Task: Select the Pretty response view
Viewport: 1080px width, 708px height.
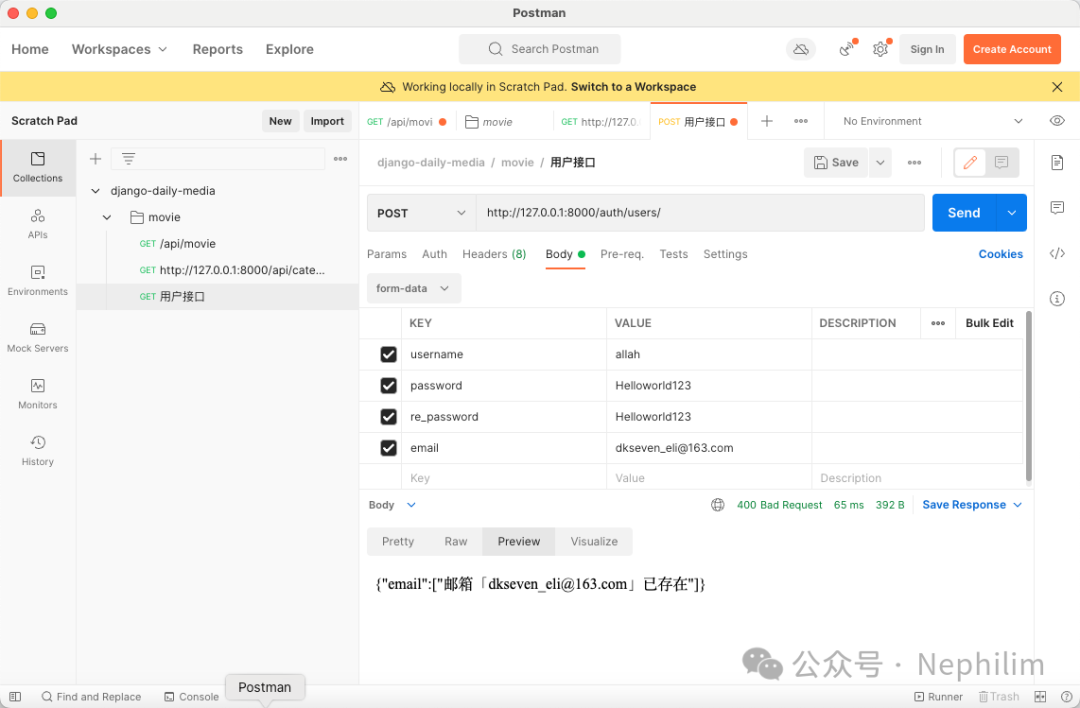Action: [x=398, y=541]
